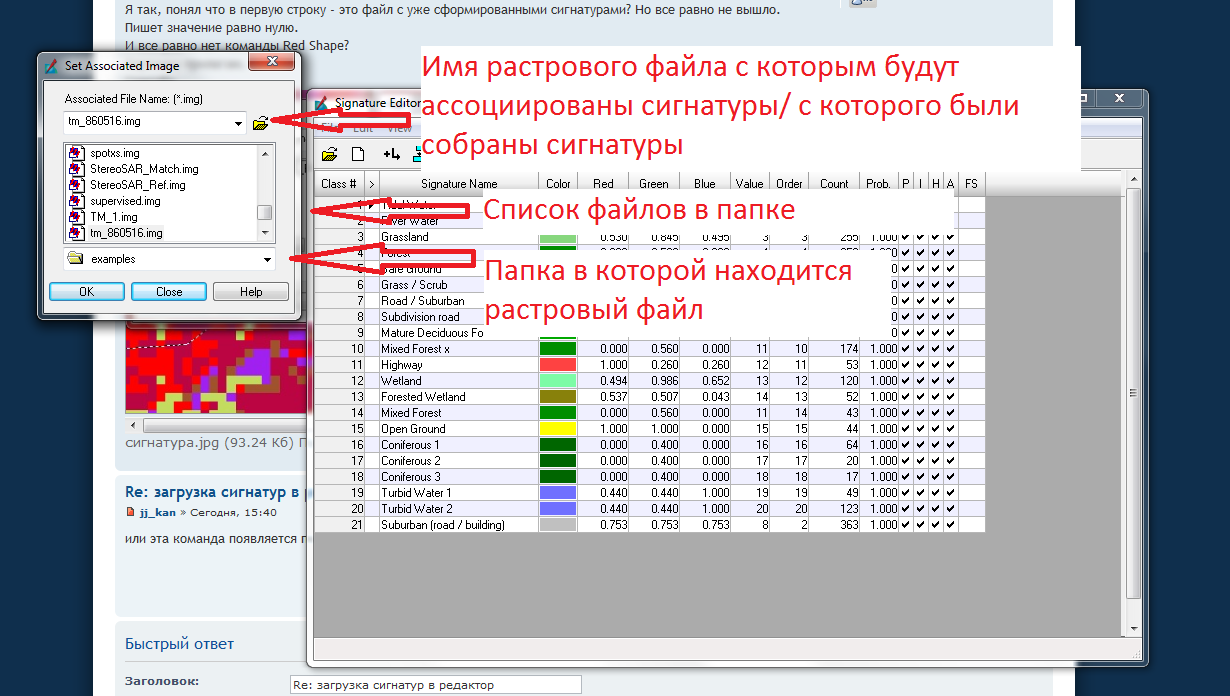The height and width of the screenshot is (696, 1230).
Task: Open file browser icon next to tm_860516.img field
Action: pos(261,123)
